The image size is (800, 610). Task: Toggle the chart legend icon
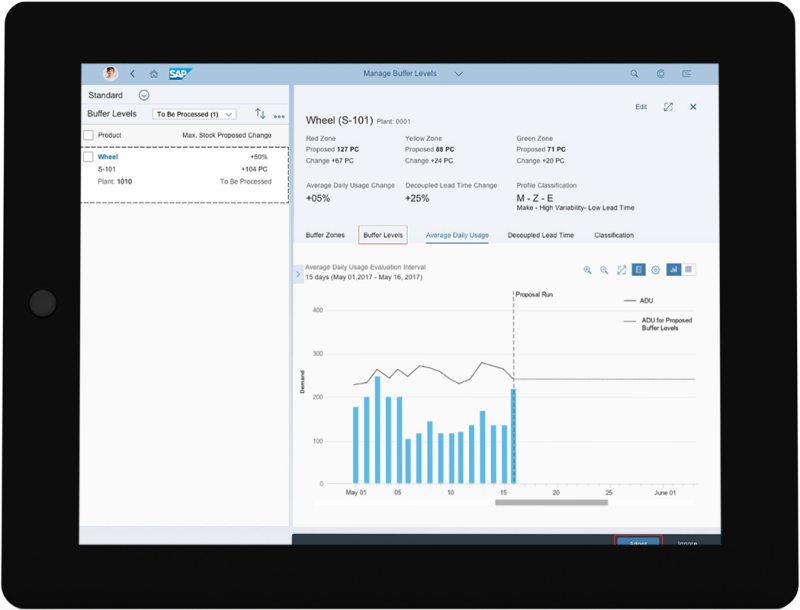click(x=638, y=270)
